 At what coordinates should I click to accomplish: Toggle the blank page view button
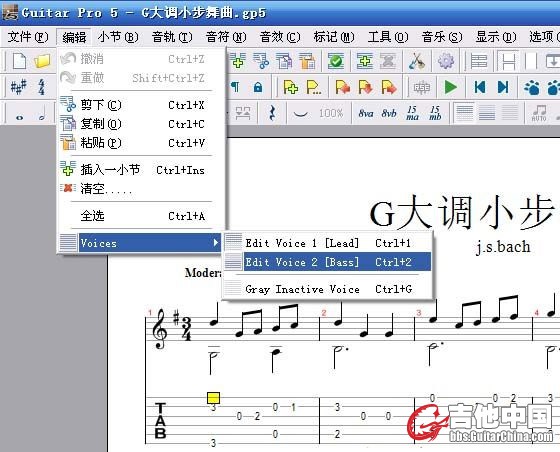coord(531,61)
